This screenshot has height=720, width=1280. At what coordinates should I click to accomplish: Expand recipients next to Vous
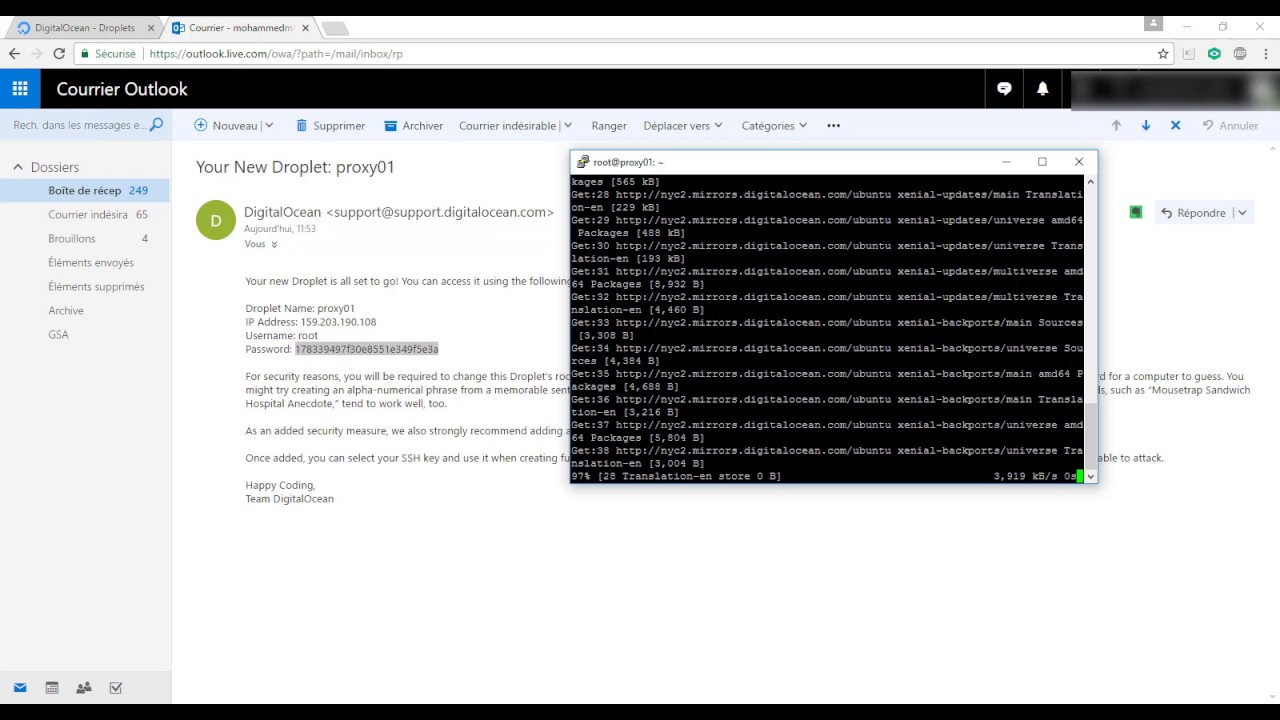tap(274, 244)
